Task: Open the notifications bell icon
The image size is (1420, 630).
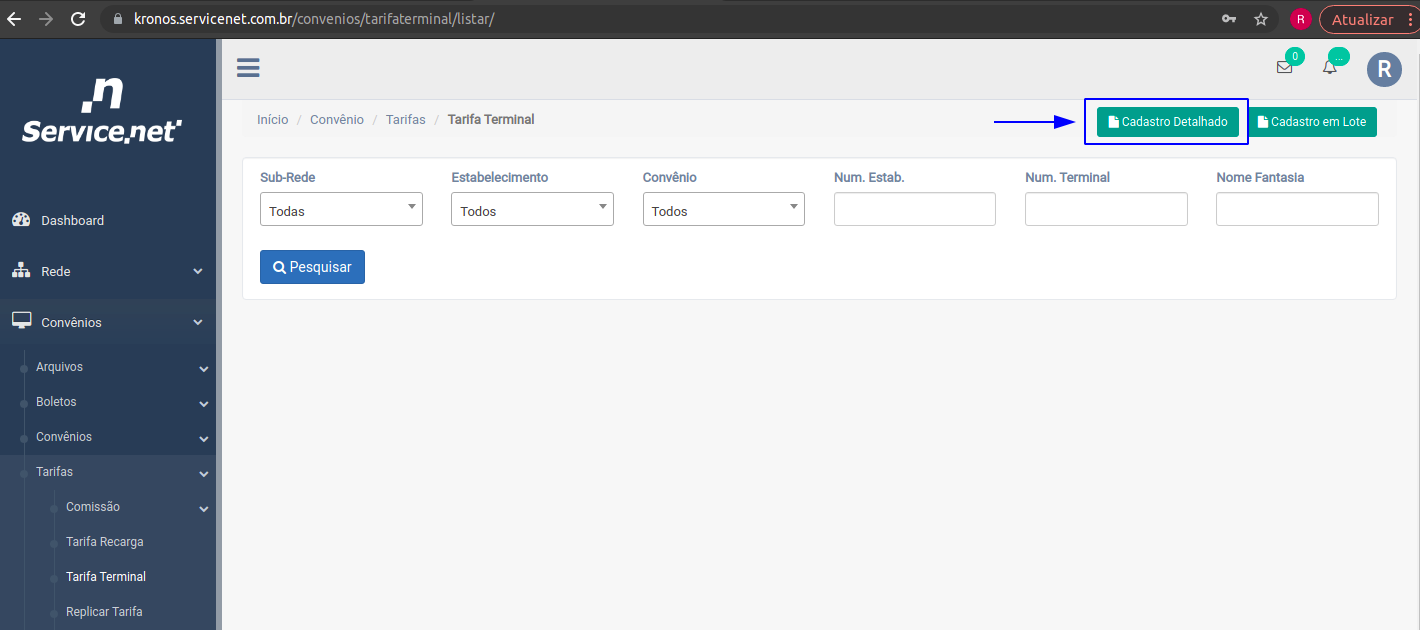Action: (x=1329, y=68)
